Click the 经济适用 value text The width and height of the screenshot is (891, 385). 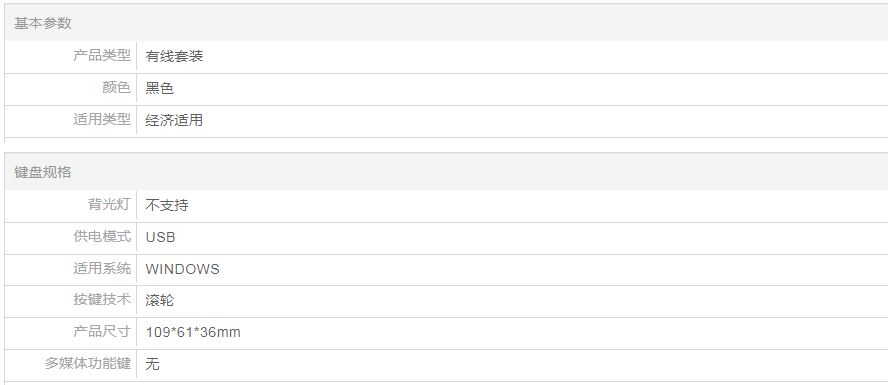[174, 120]
